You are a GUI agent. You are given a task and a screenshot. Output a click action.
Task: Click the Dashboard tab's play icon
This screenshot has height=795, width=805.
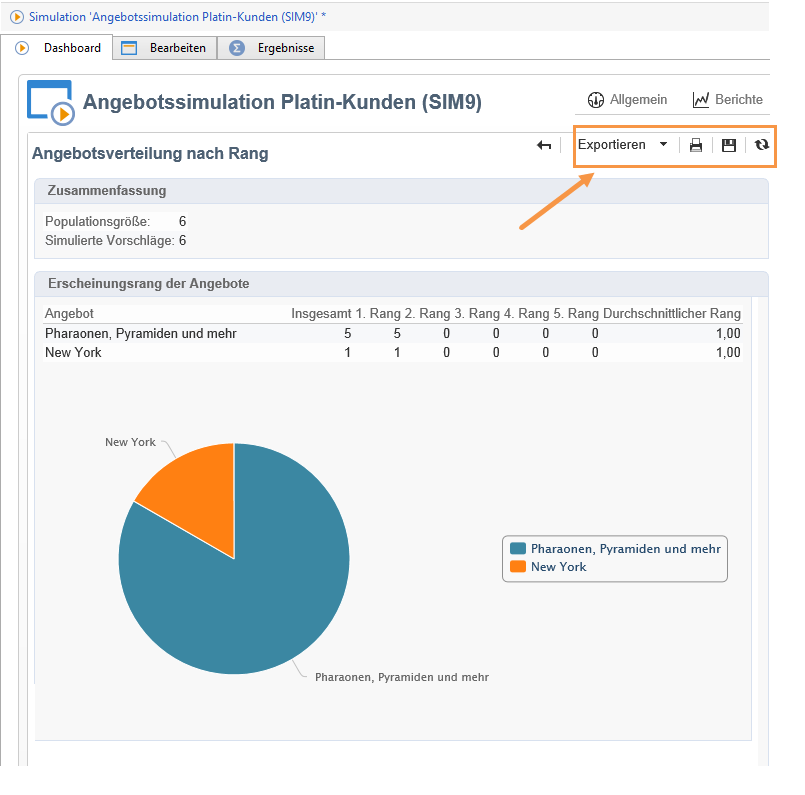tap(22, 48)
